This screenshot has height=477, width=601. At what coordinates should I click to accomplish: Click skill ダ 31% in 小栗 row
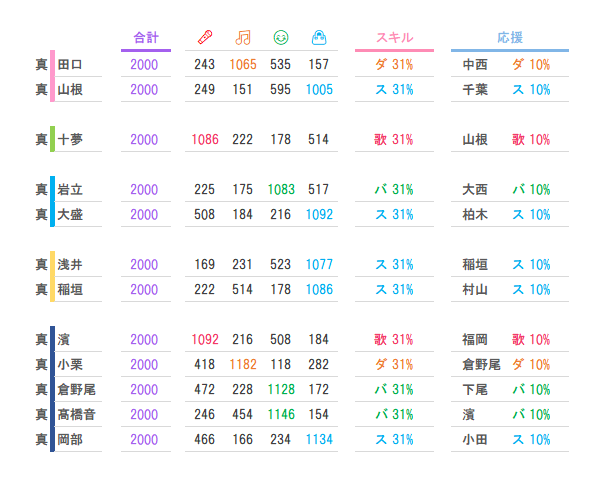[x=394, y=364]
